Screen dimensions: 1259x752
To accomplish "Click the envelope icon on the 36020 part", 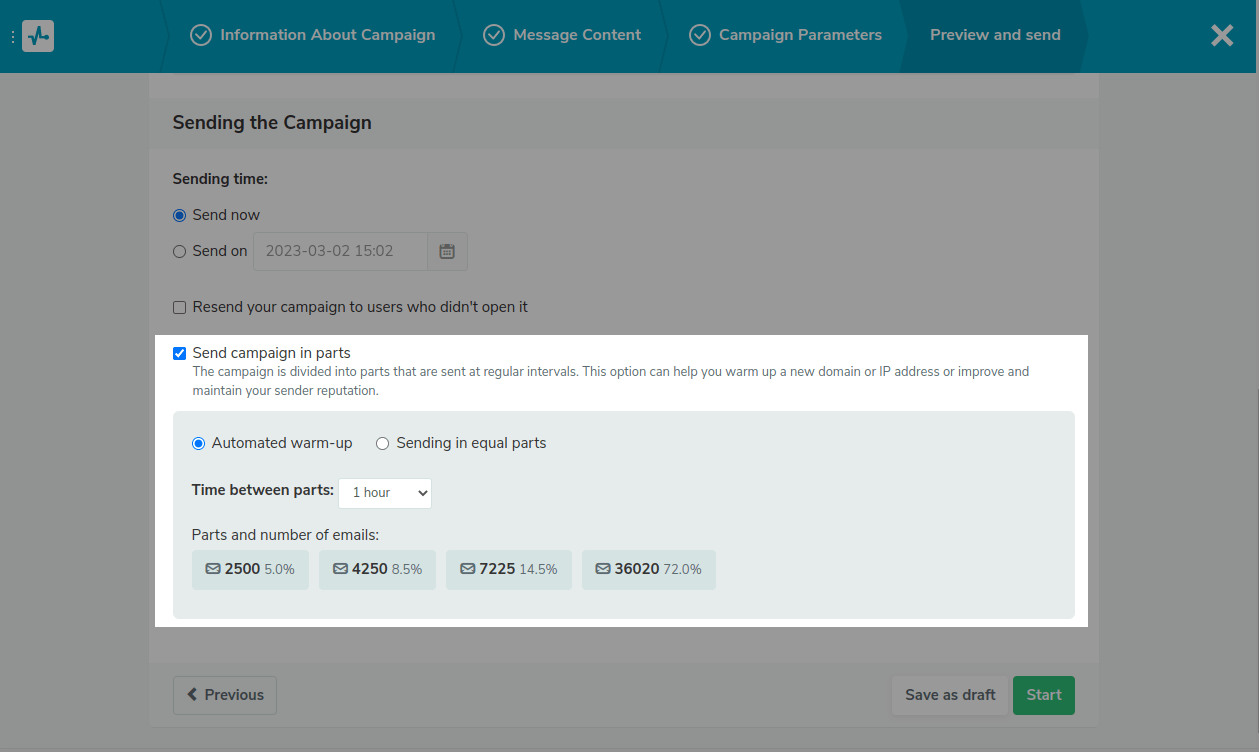I will click(x=603, y=569).
